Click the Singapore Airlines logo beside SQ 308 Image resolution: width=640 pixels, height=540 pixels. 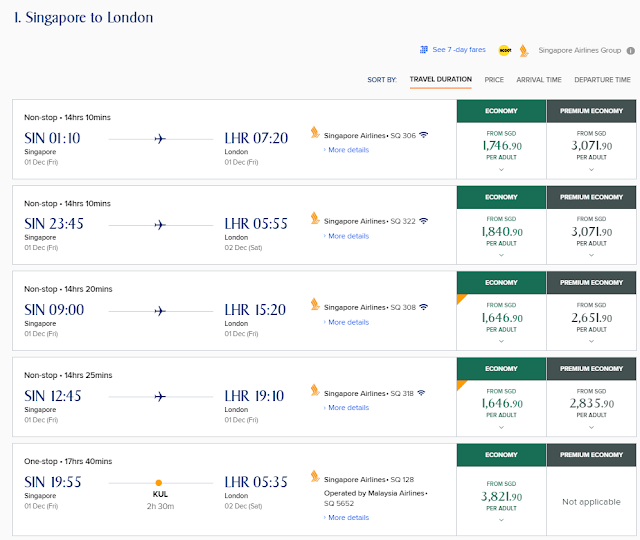(315, 305)
